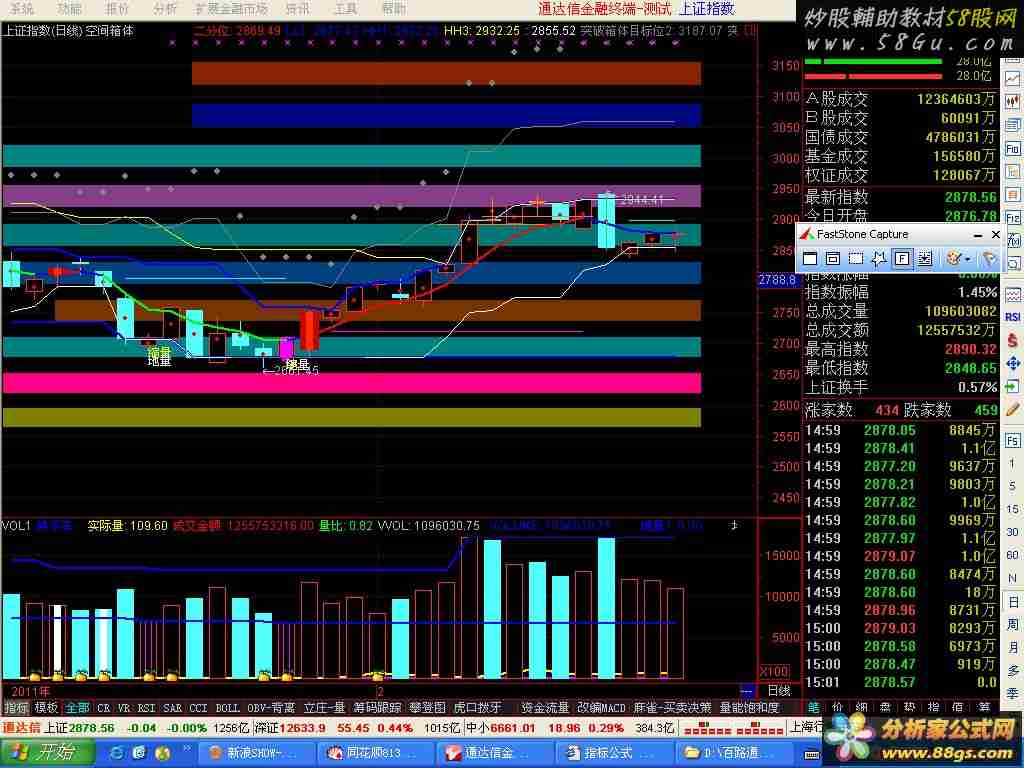The height and width of the screenshot is (768, 1024).
Task: Open the 日线 period selector
Action: tap(779, 690)
